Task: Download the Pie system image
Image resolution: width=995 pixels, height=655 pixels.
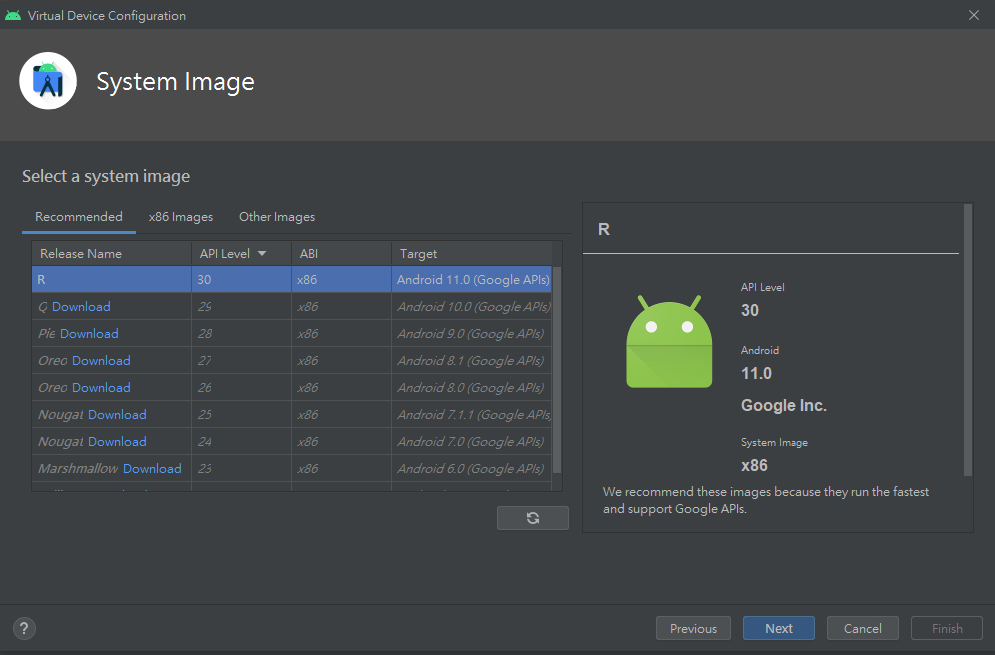Action: [x=89, y=333]
